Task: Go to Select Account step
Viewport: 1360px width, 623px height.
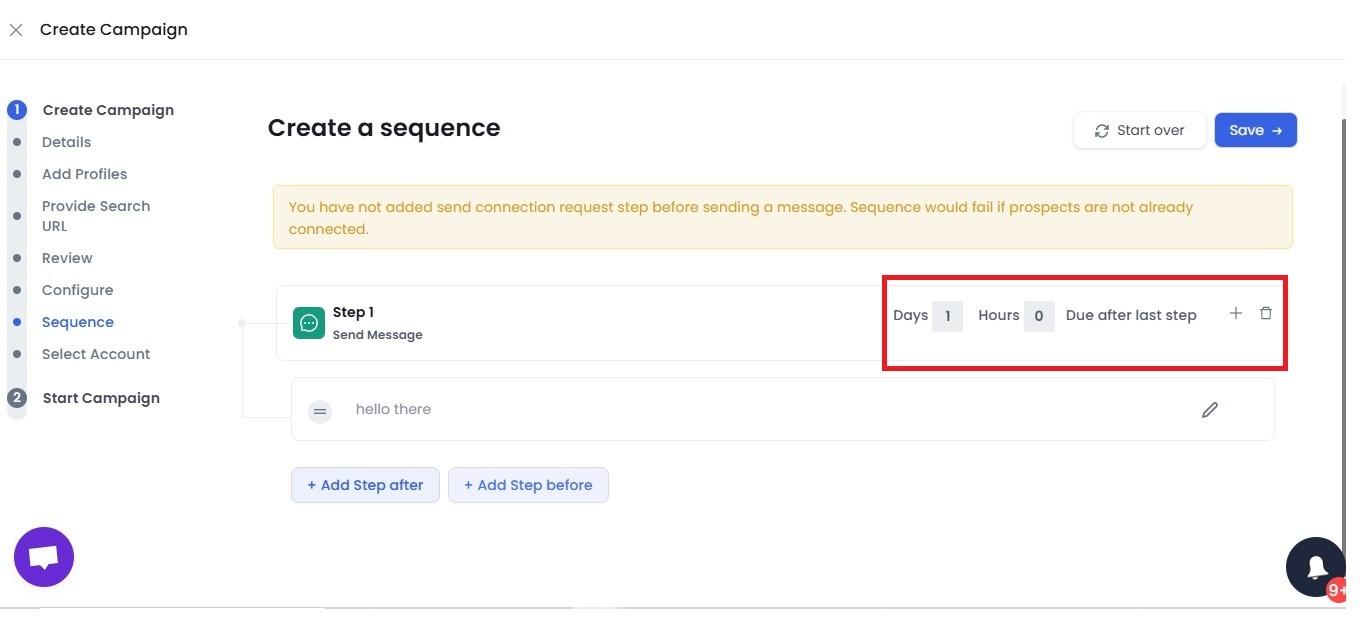Action: click(x=96, y=354)
